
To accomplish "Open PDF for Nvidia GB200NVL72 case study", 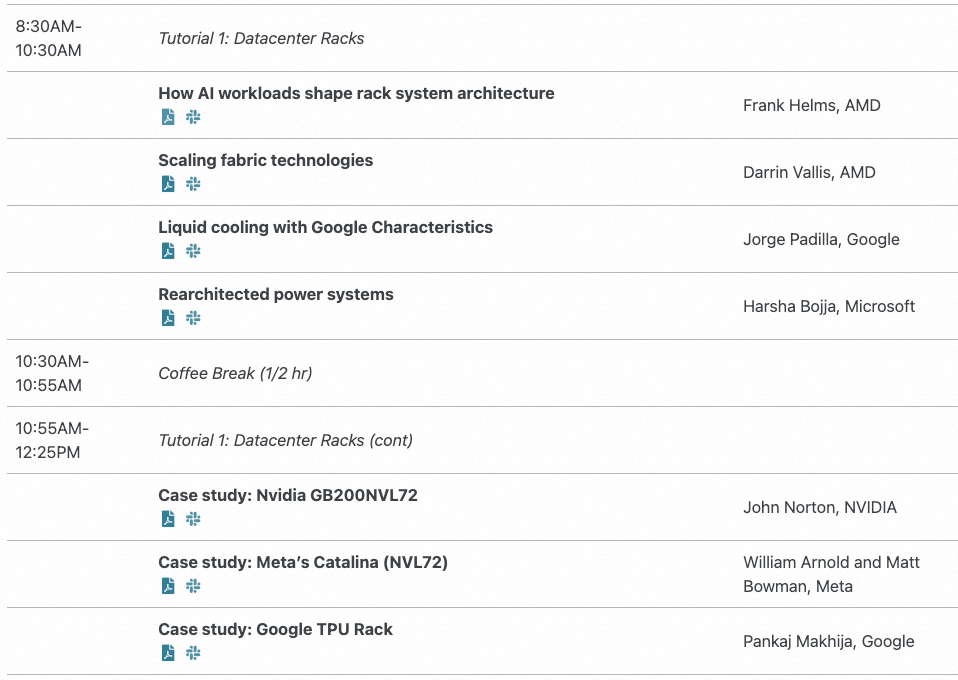I will click(168, 519).
